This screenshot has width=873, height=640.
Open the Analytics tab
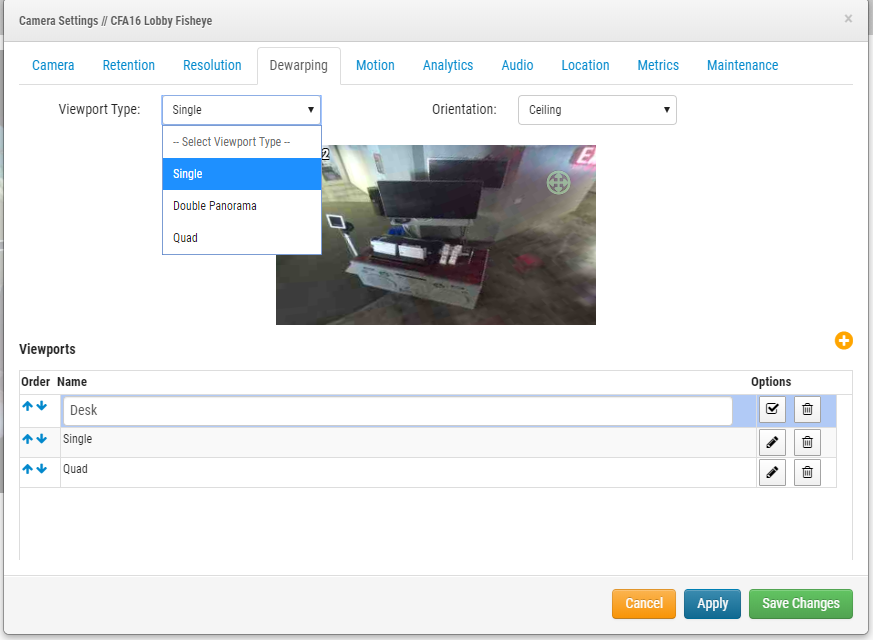pyautogui.click(x=447, y=65)
